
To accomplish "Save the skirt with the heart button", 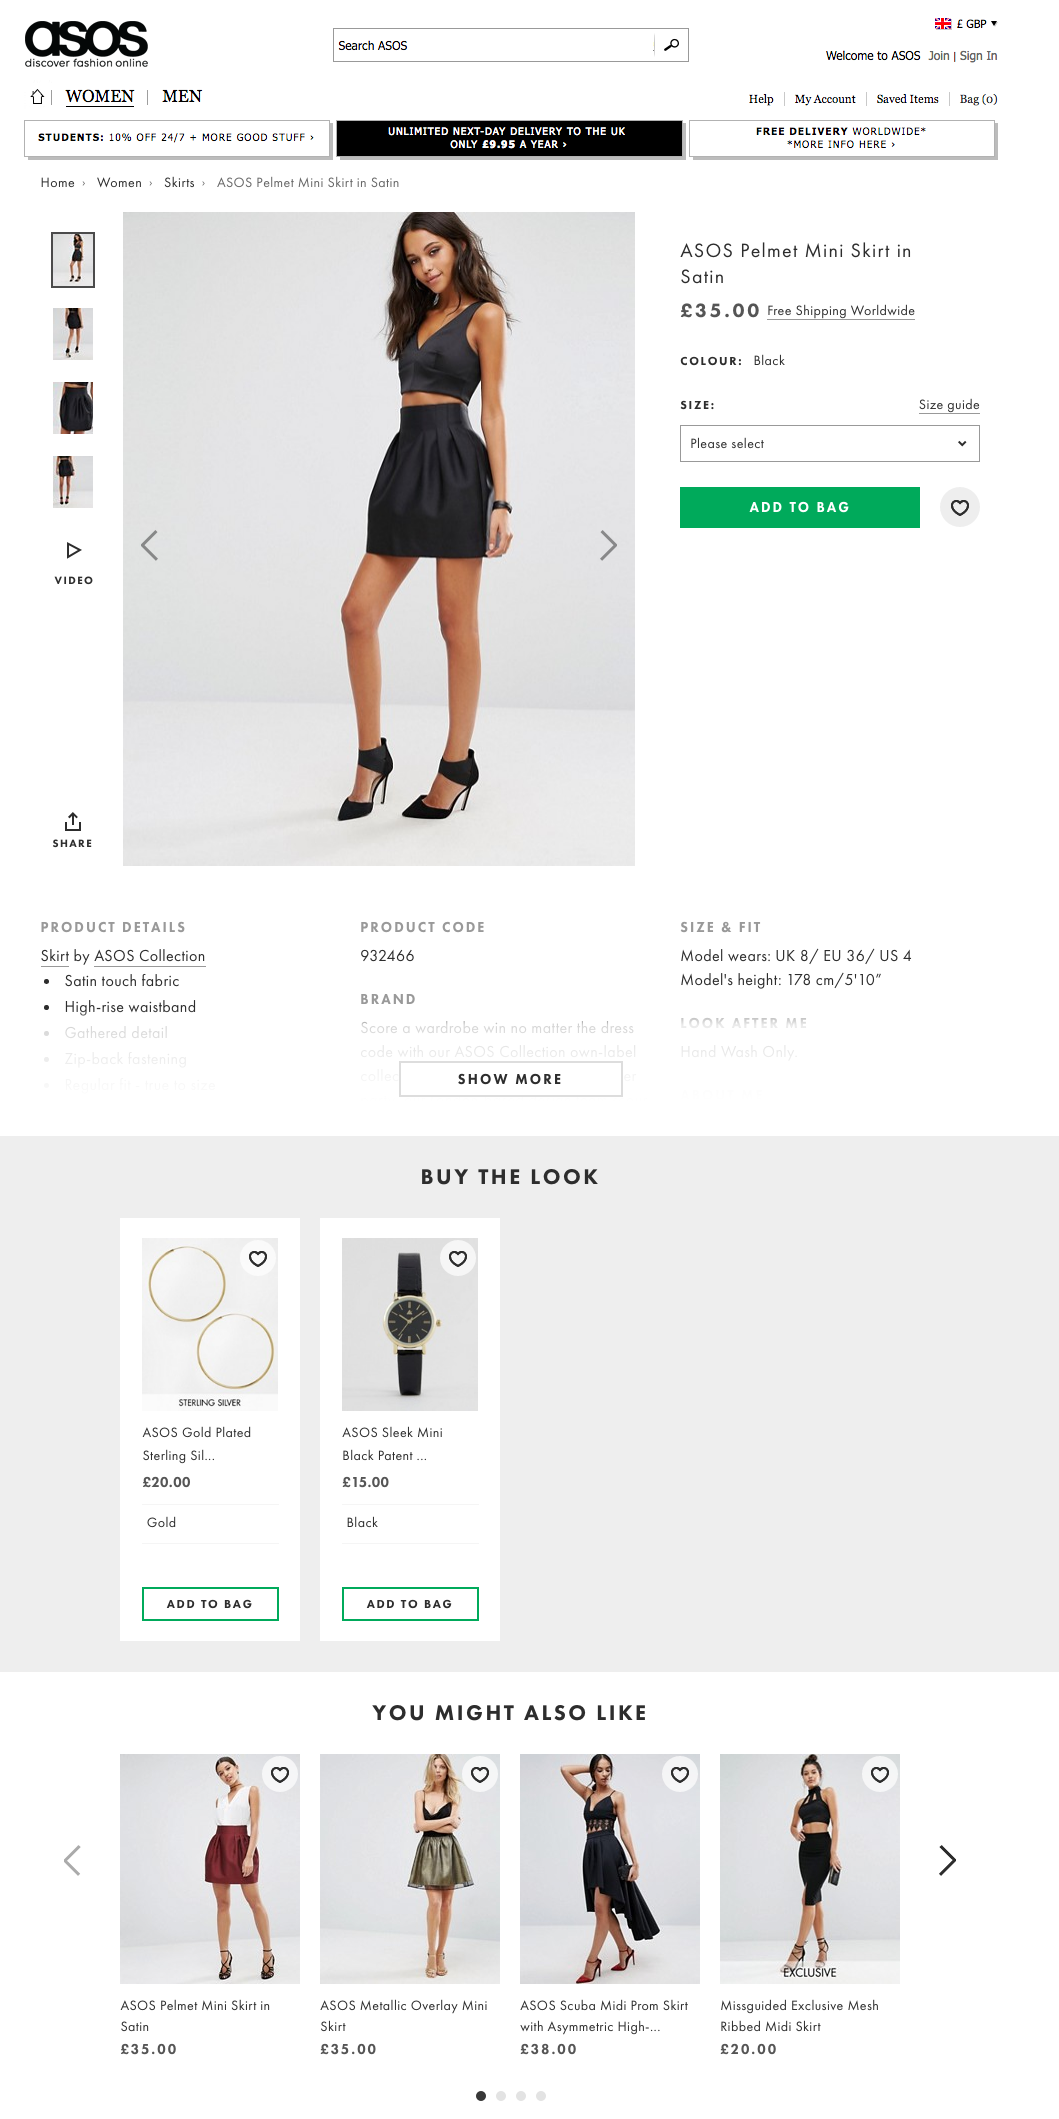I will pos(960,507).
